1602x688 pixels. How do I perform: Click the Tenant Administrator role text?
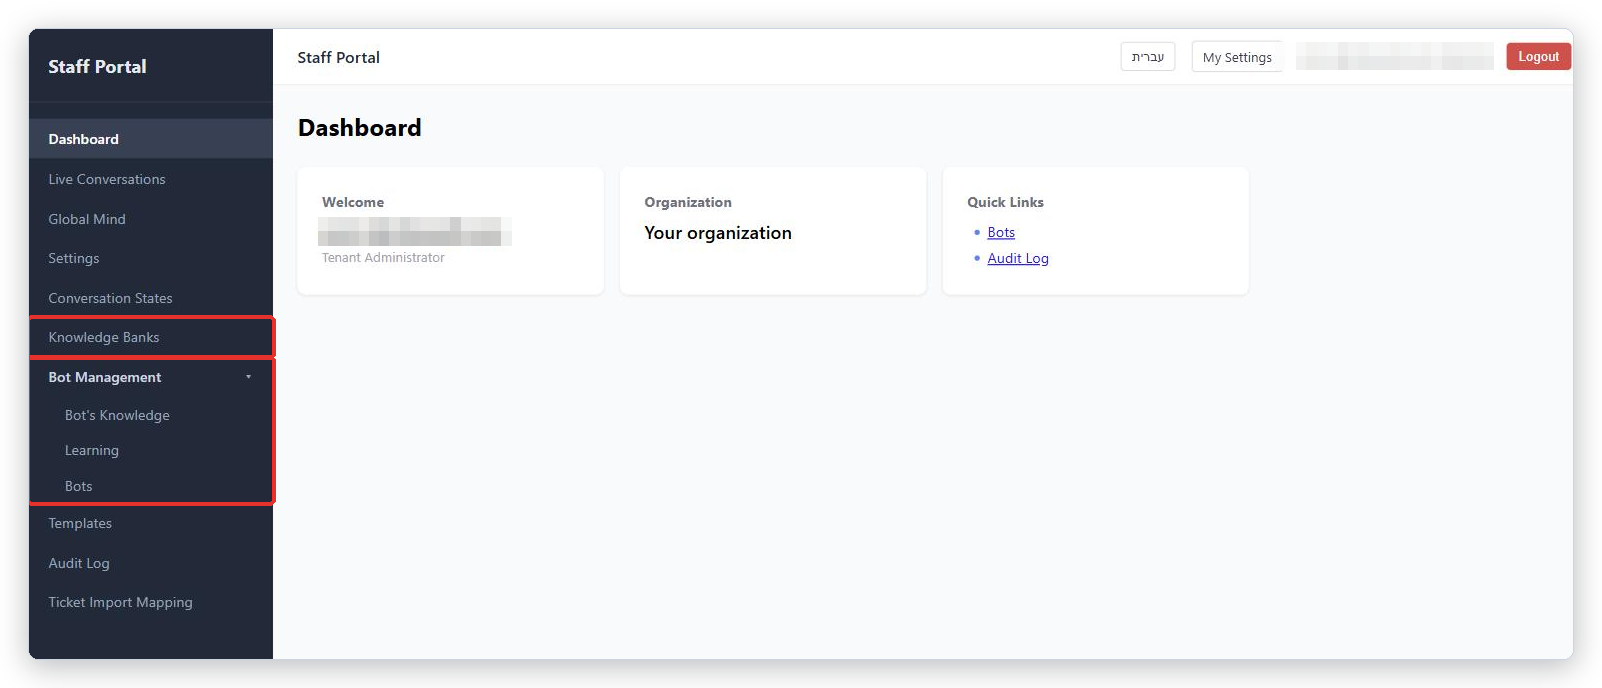383,257
